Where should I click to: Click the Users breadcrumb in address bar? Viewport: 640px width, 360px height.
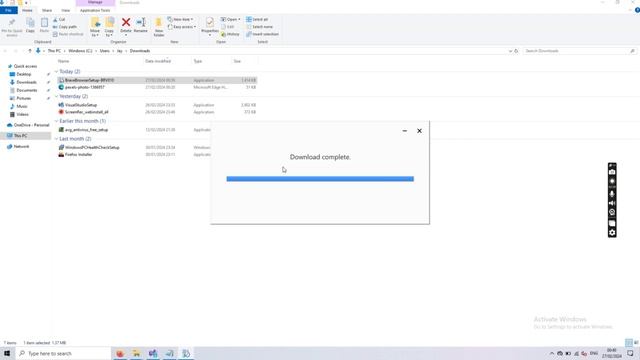104,51
